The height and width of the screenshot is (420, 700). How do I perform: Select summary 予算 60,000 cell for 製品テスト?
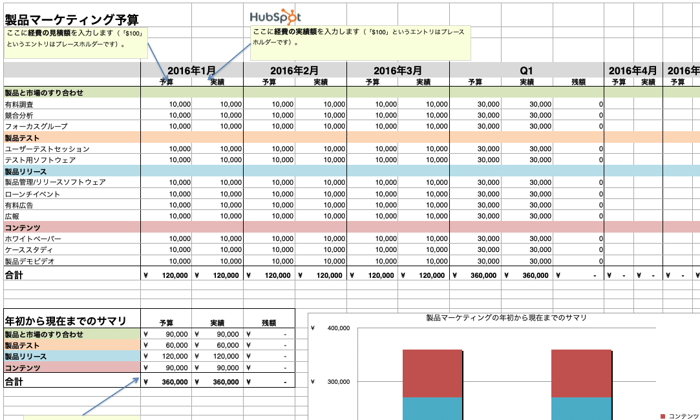pos(167,345)
